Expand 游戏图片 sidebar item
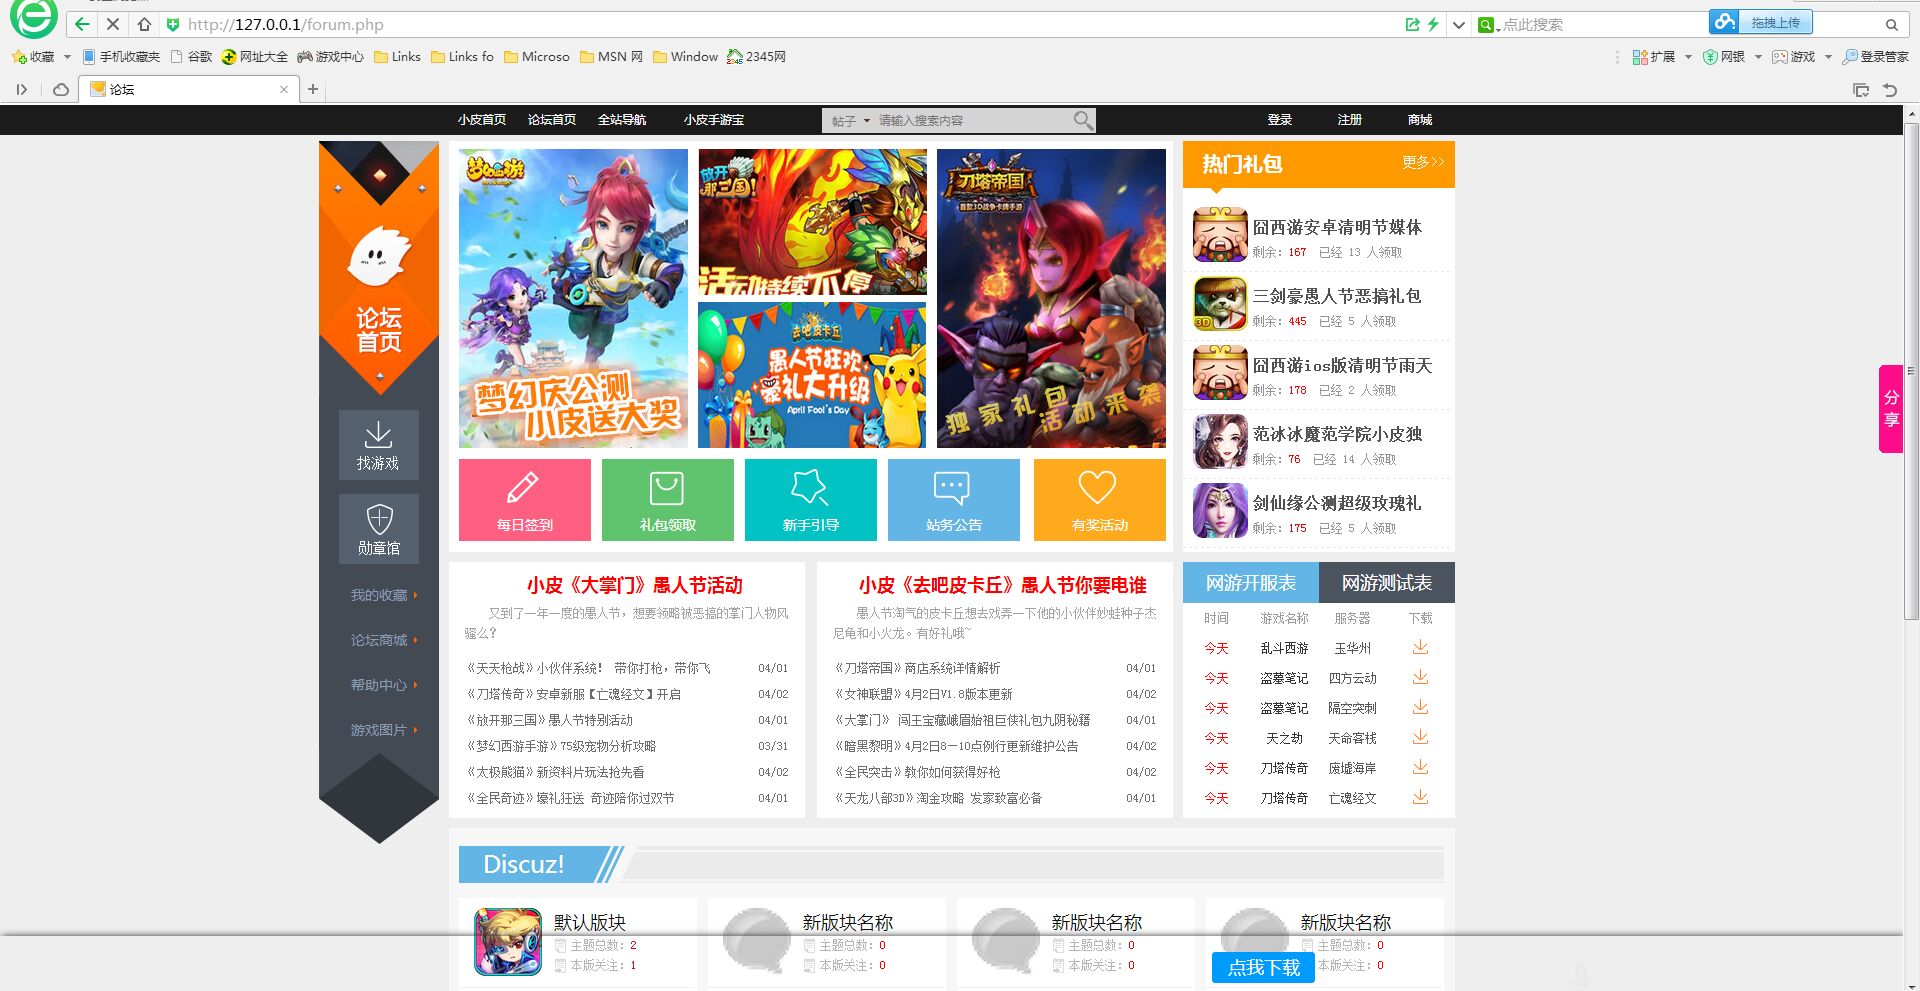 coord(384,730)
